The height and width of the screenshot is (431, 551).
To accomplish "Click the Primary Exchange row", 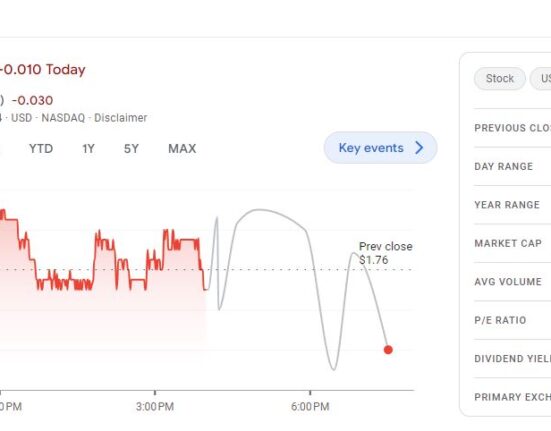I will [x=512, y=397].
